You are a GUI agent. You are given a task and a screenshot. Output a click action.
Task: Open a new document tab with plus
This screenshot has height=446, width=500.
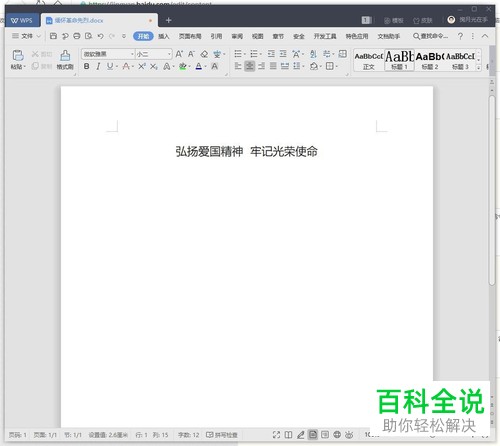tap(168, 20)
